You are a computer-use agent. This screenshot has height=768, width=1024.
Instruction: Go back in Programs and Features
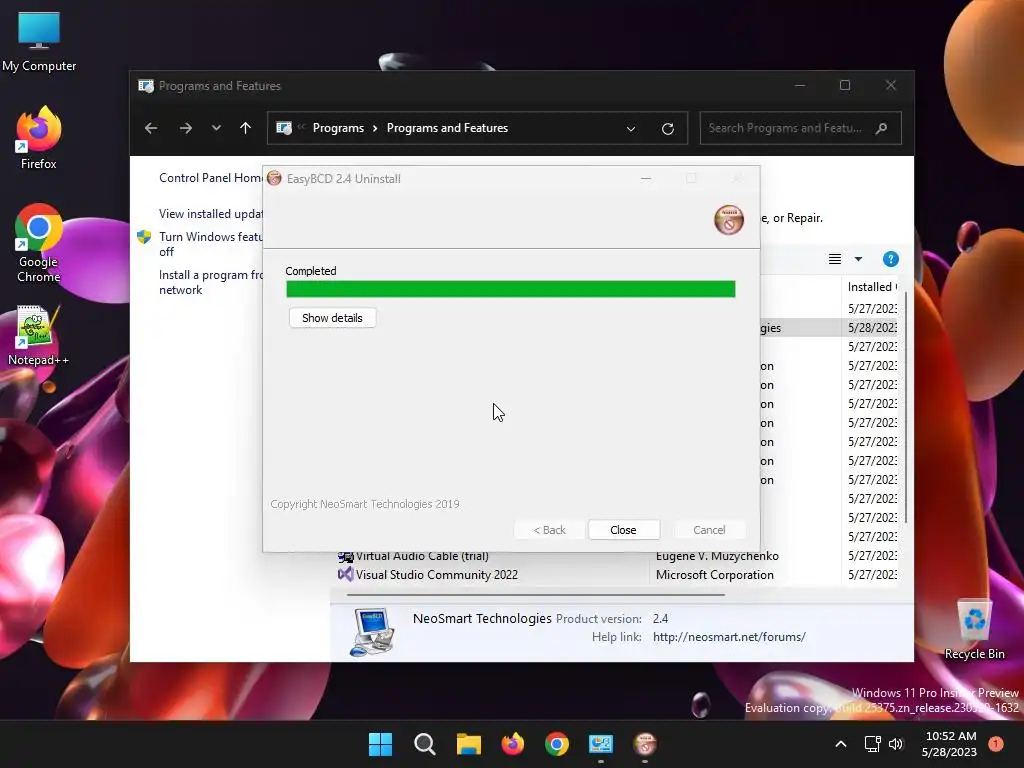[151, 128]
